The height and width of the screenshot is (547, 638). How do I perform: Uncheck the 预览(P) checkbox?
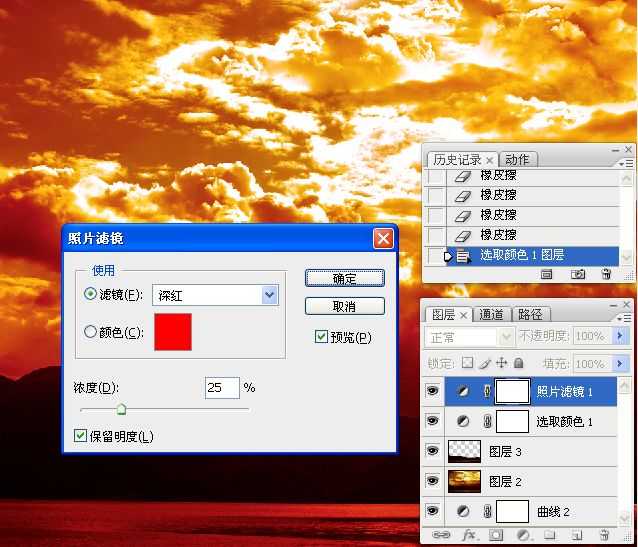point(321,337)
